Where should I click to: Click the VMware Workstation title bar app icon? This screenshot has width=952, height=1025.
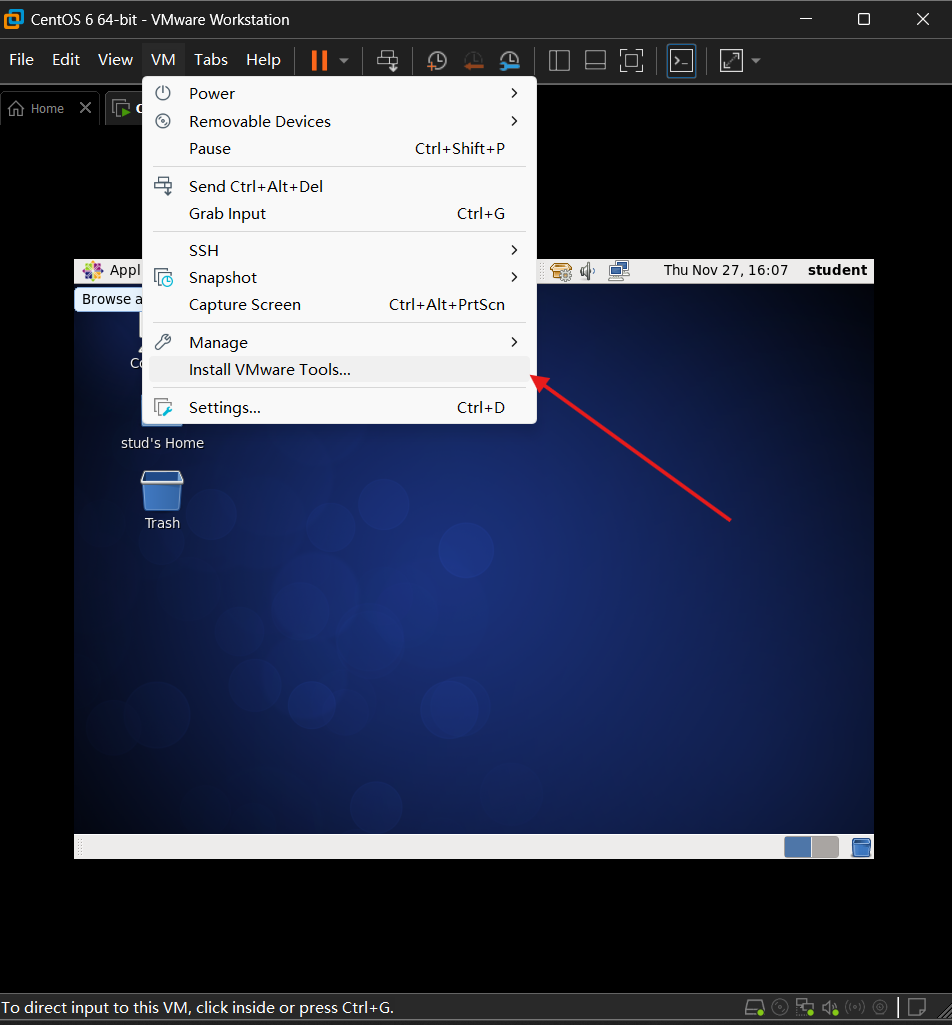point(14,20)
